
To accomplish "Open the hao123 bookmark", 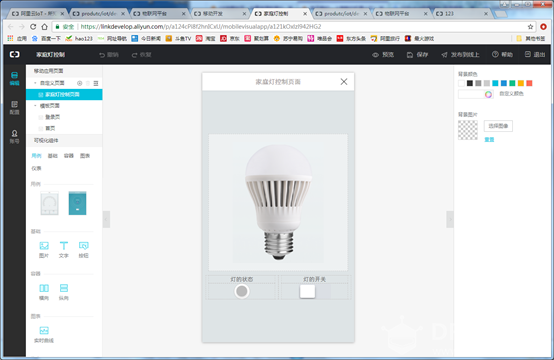I will 80,38.
